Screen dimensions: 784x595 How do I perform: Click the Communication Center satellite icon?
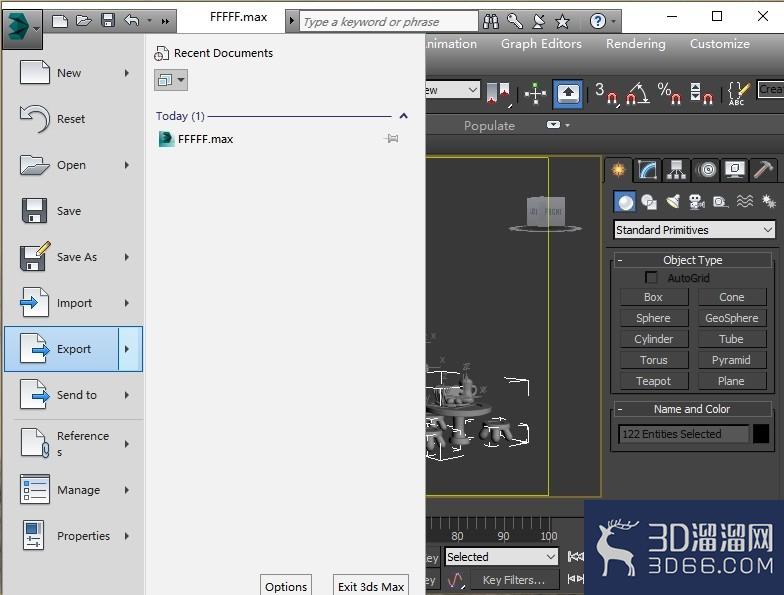[x=538, y=21]
